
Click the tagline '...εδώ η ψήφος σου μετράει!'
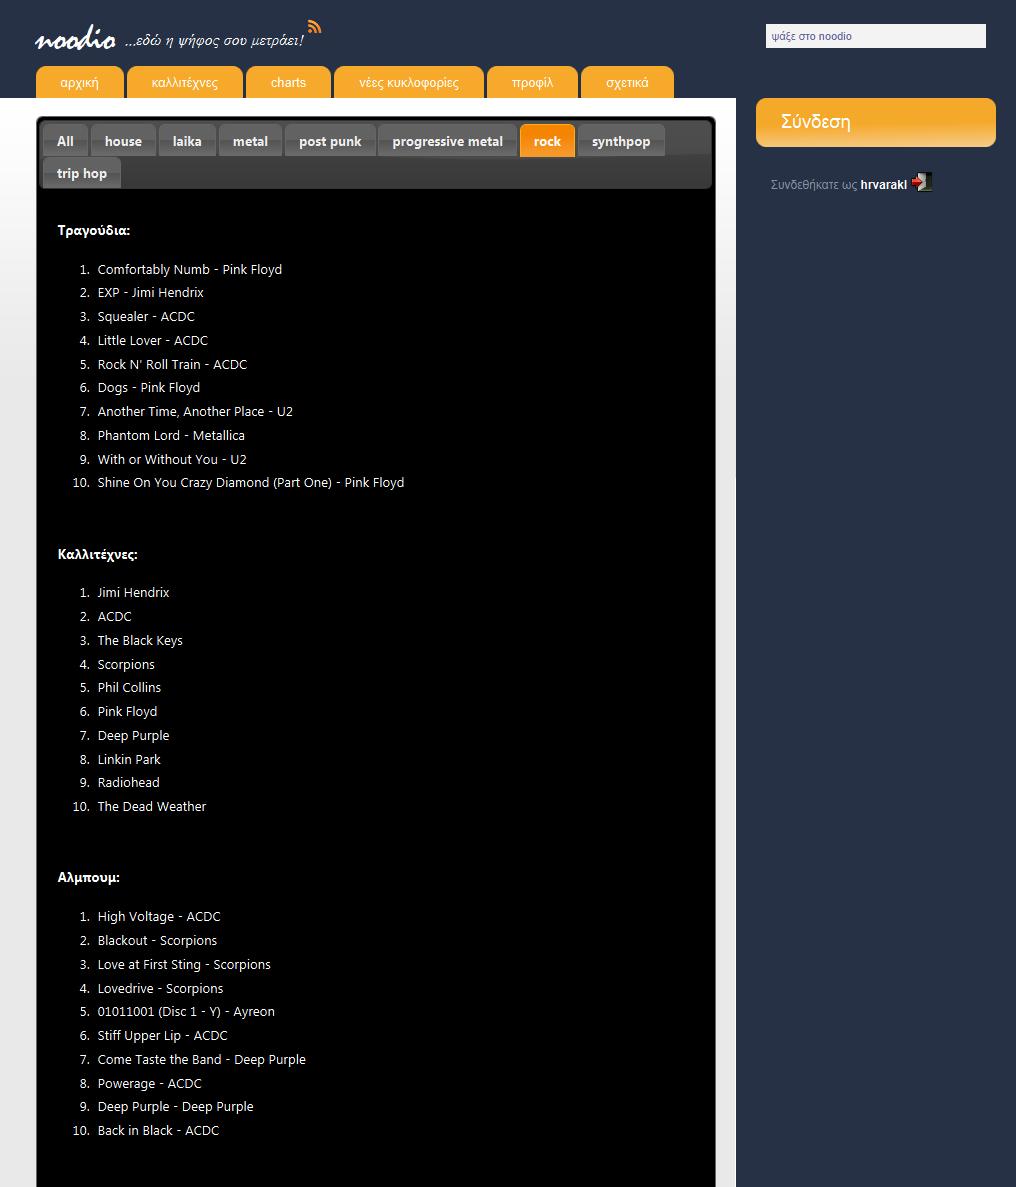[214, 41]
